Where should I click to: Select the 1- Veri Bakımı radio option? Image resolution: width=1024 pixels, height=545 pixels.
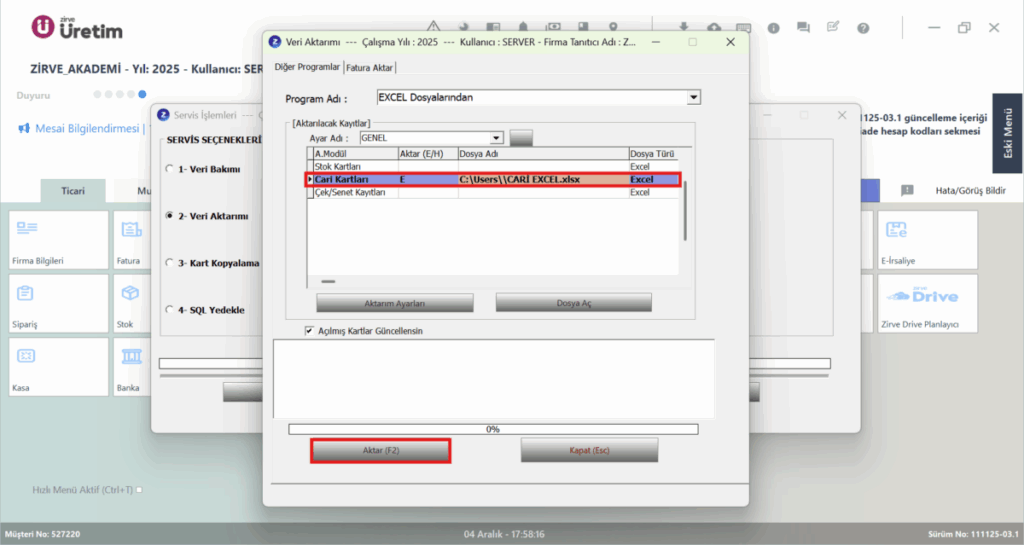tap(170, 169)
